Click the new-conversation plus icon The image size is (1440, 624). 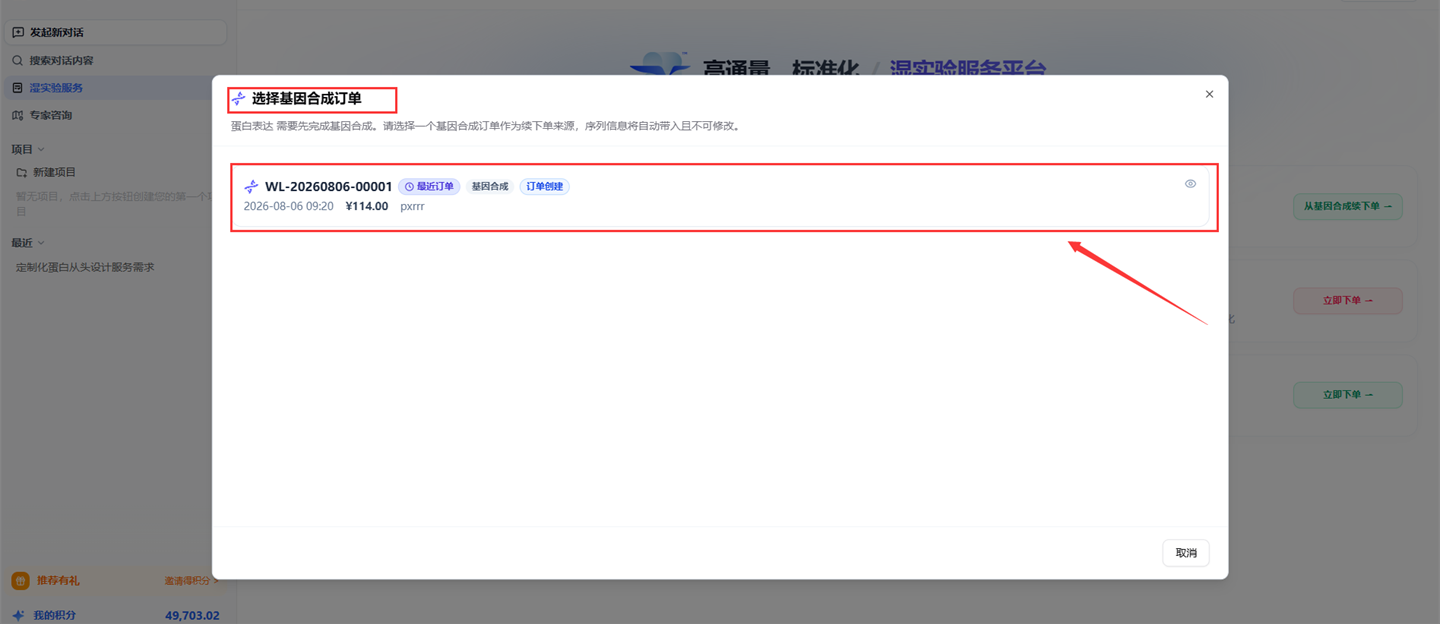coord(18,32)
